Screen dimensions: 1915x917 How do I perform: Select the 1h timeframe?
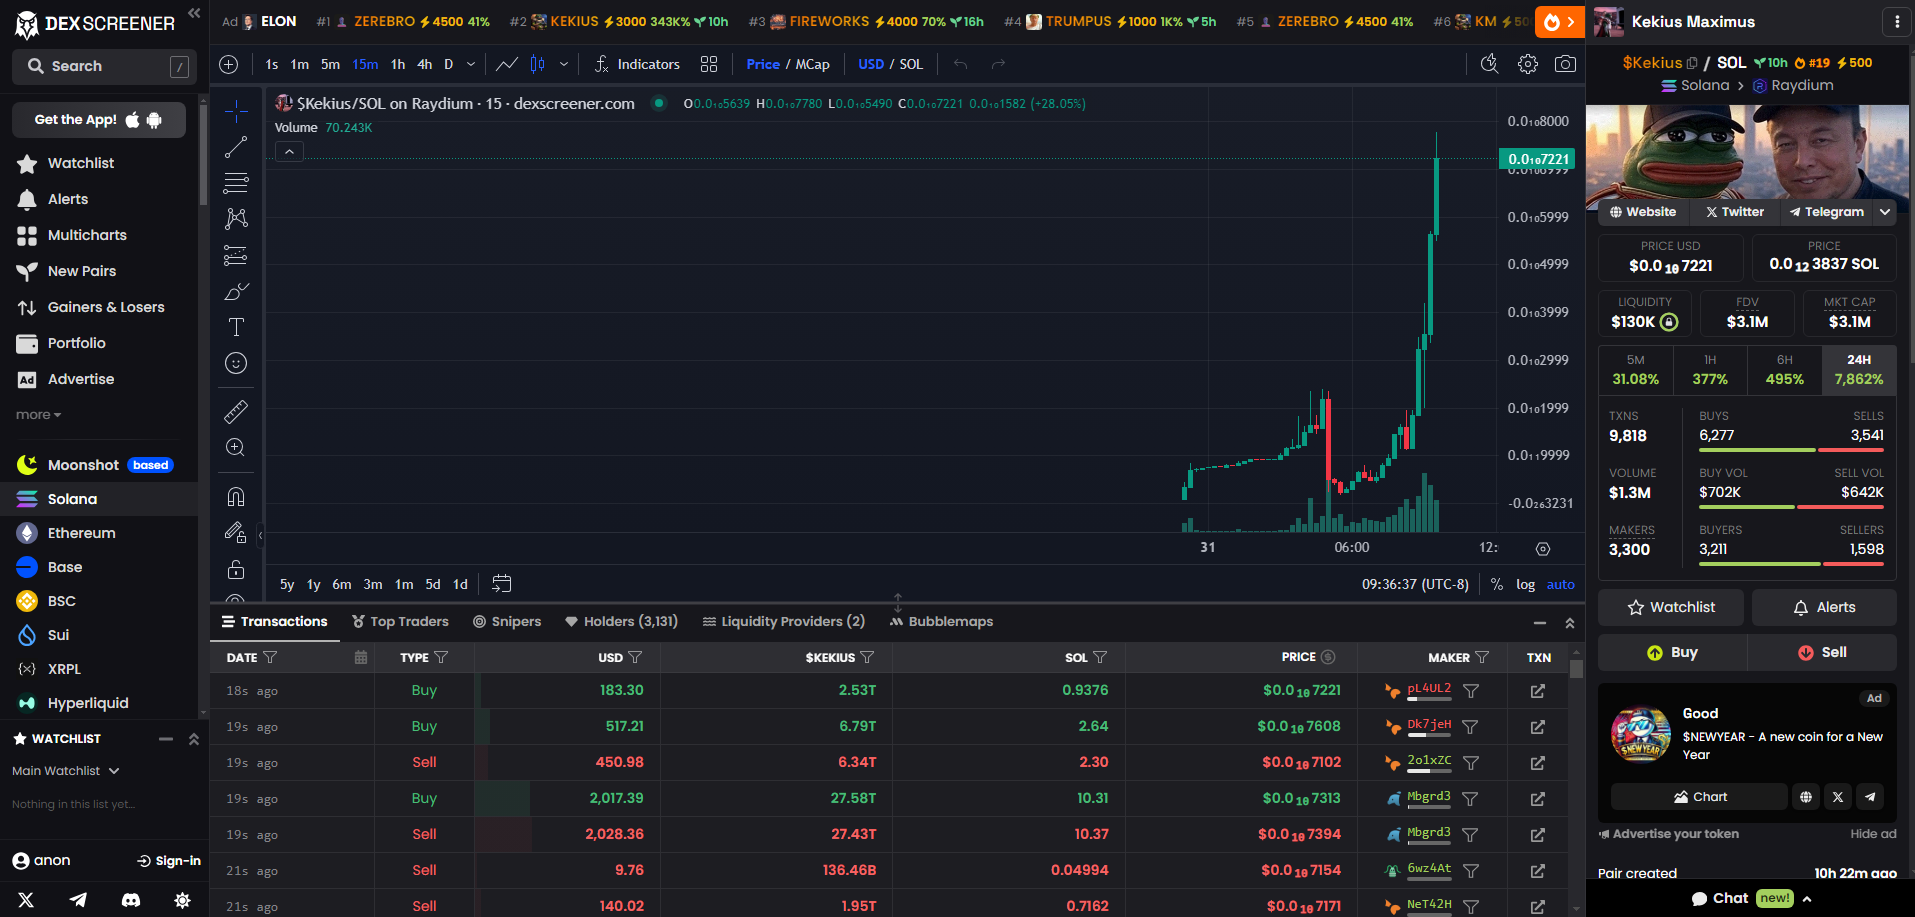click(x=398, y=64)
